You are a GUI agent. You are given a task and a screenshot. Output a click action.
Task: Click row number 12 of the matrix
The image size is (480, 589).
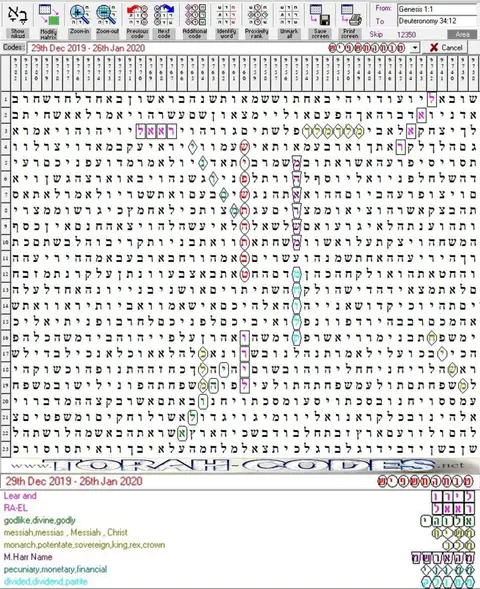(x=5, y=274)
